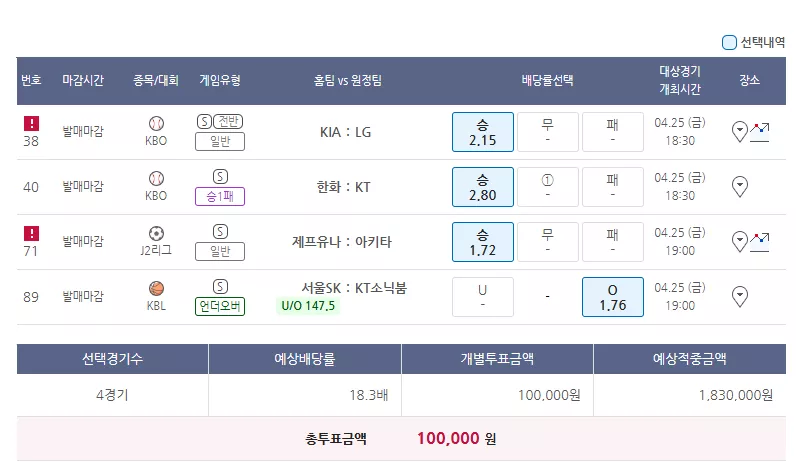This screenshot has width=796, height=462.
Task: Open location pin for 제프유나 vs 아키타
Action: [740, 242]
